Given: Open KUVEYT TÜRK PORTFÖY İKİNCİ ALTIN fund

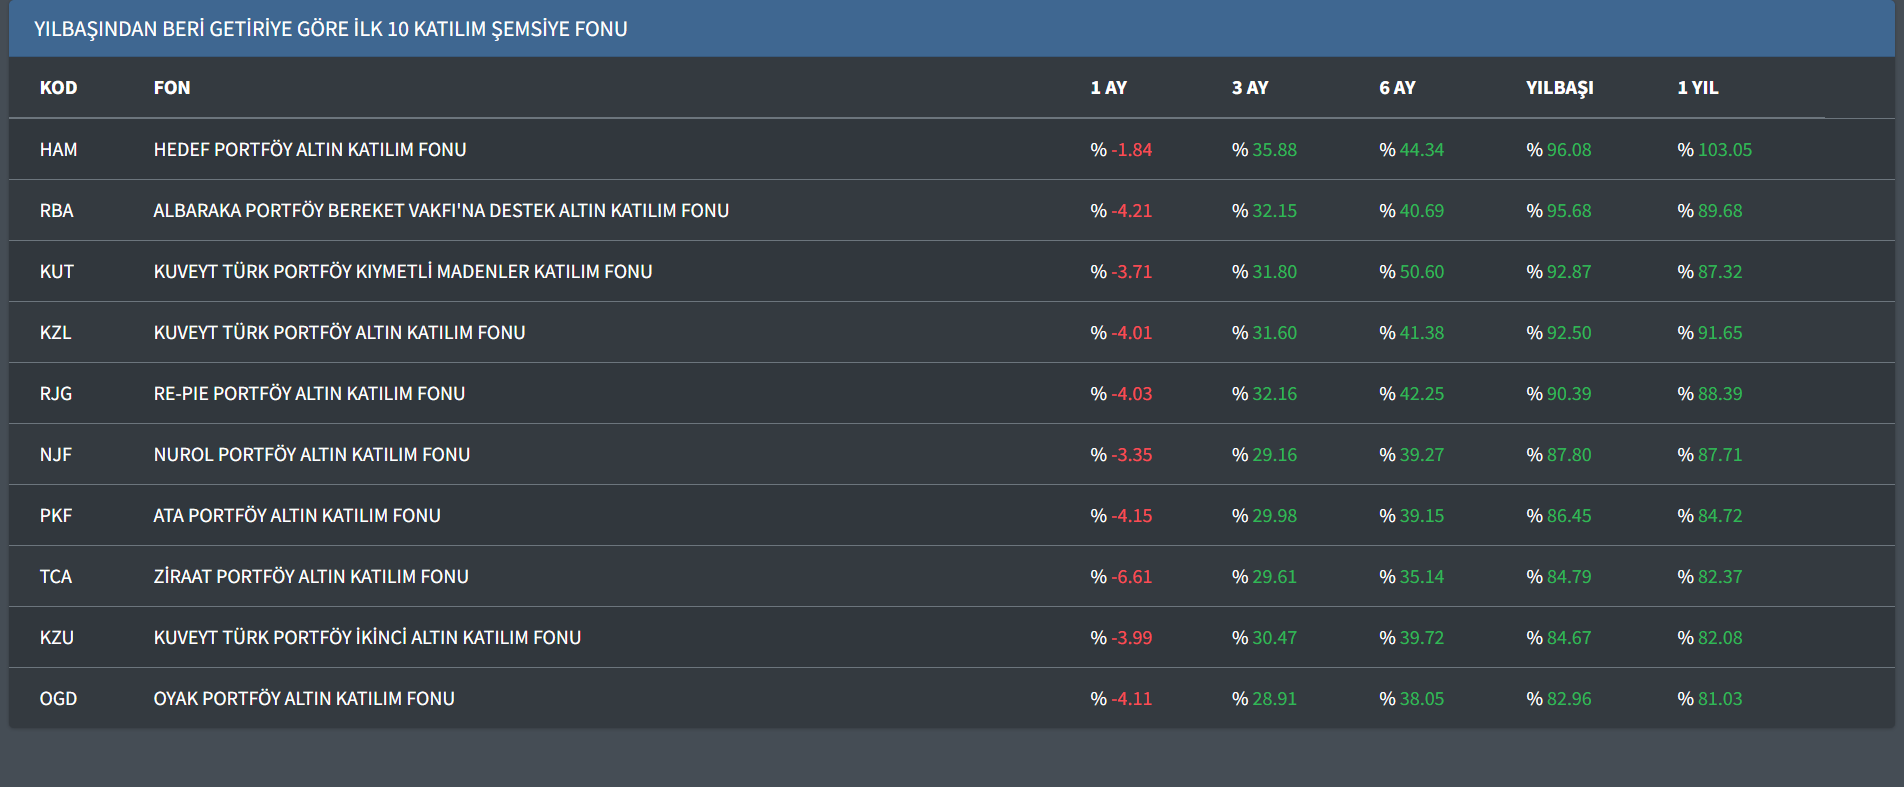Looking at the screenshot, I should click(367, 638).
